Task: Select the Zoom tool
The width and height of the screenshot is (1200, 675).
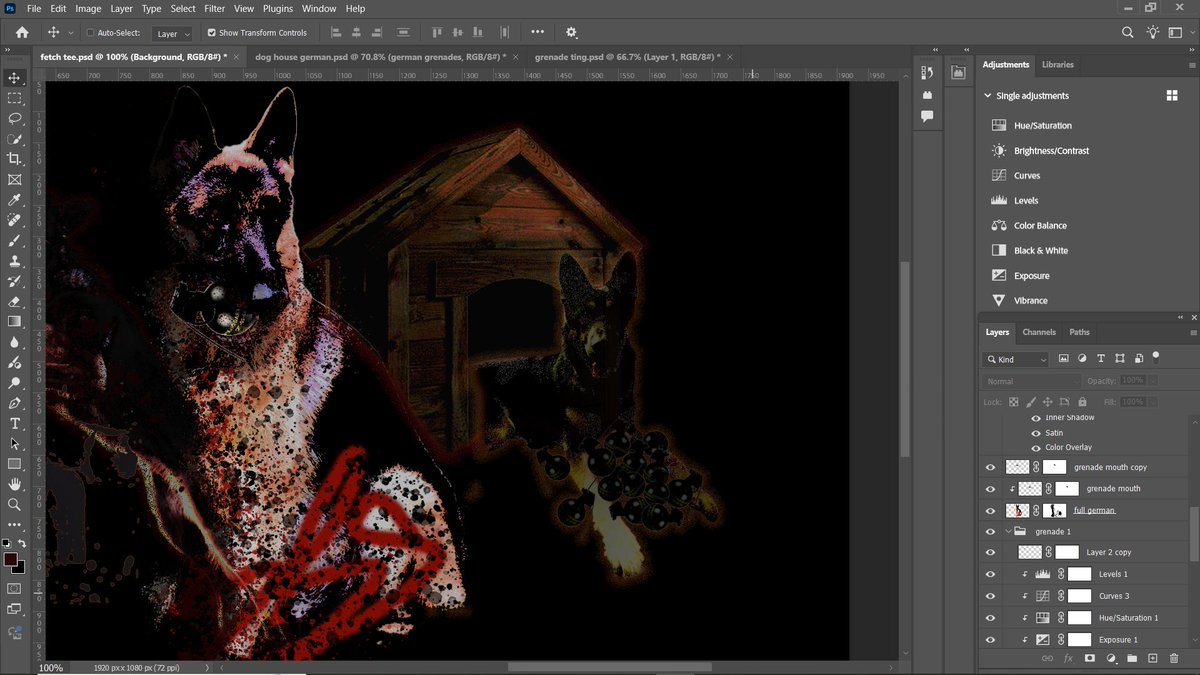Action: click(14, 505)
